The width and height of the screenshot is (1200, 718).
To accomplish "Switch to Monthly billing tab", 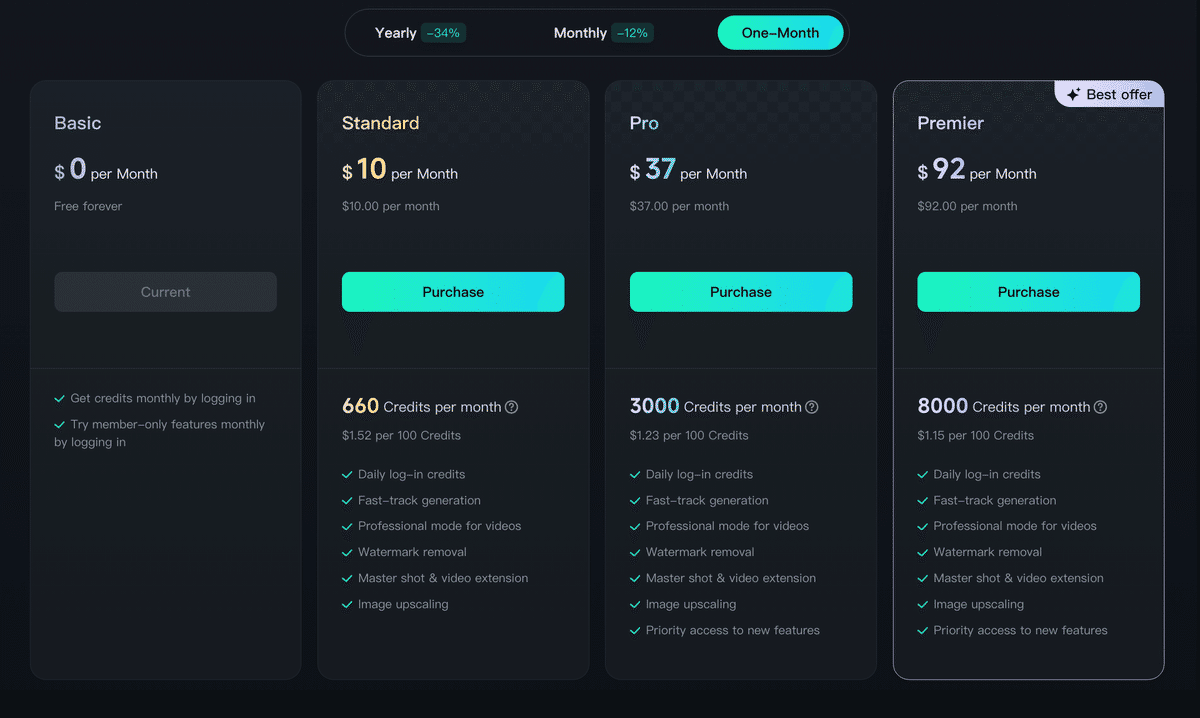I will (580, 33).
